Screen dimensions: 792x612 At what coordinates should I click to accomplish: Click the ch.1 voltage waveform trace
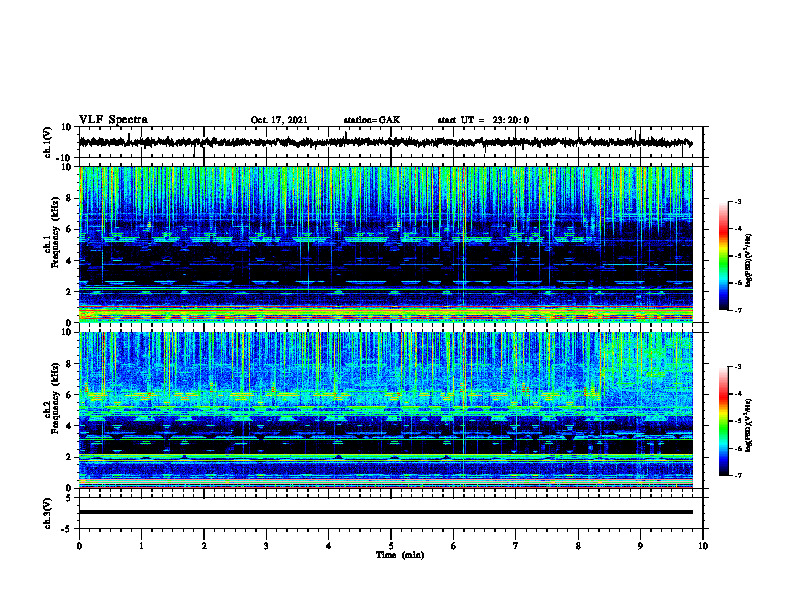tap(386, 142)
